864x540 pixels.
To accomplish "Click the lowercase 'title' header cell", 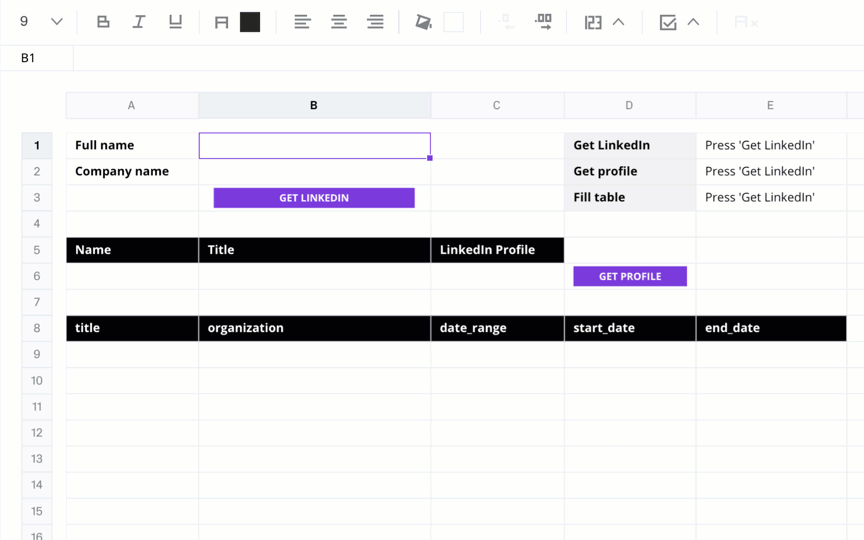I will point(132,328).
